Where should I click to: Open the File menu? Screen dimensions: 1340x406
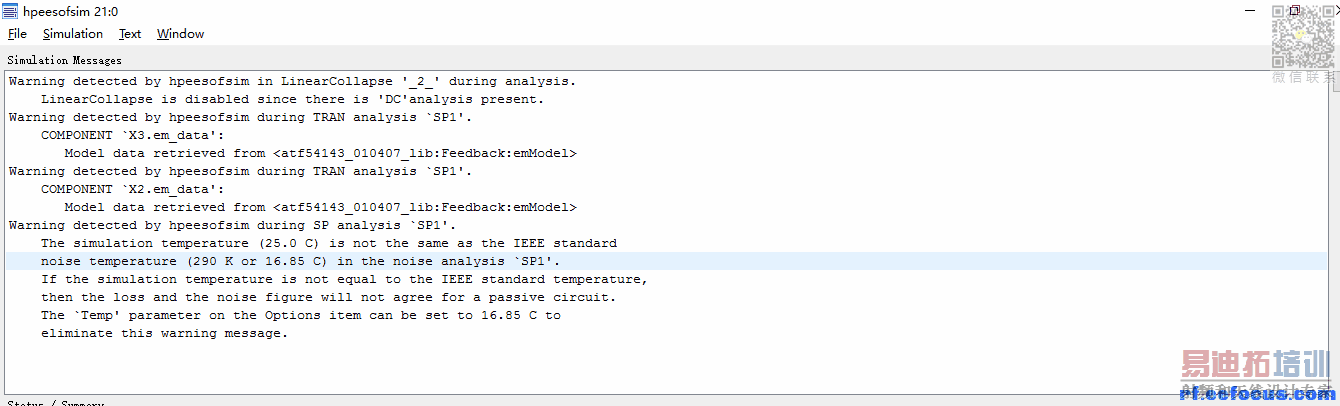coord(17,34)
